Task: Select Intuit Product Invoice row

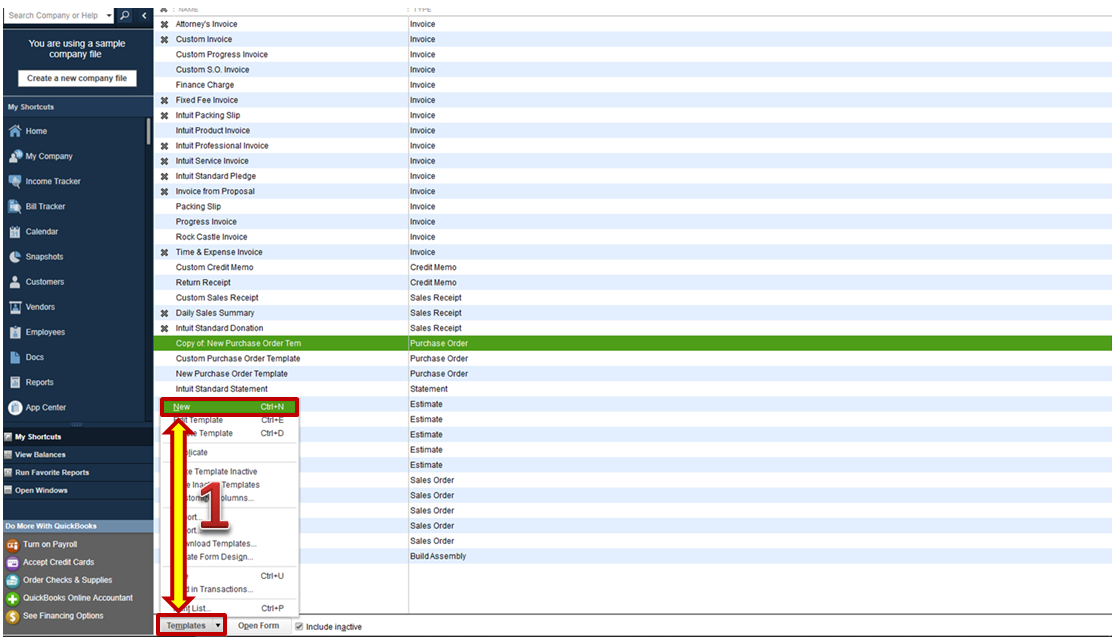Action: coord(633,130)
